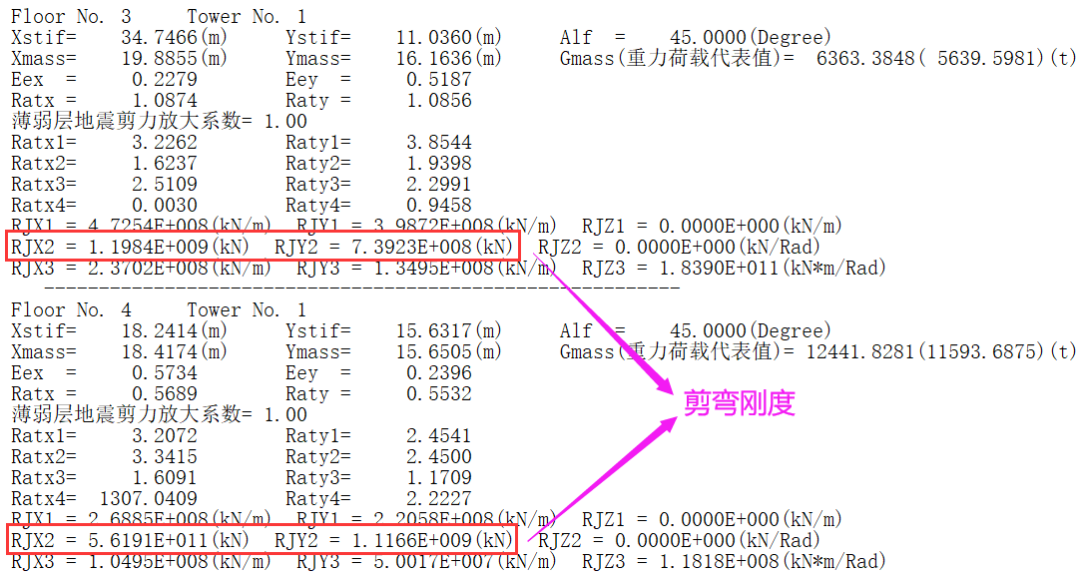1080x580 pixels.
Task: Select Ratx4 value 1307.0409
Action: tap(149, 499)
